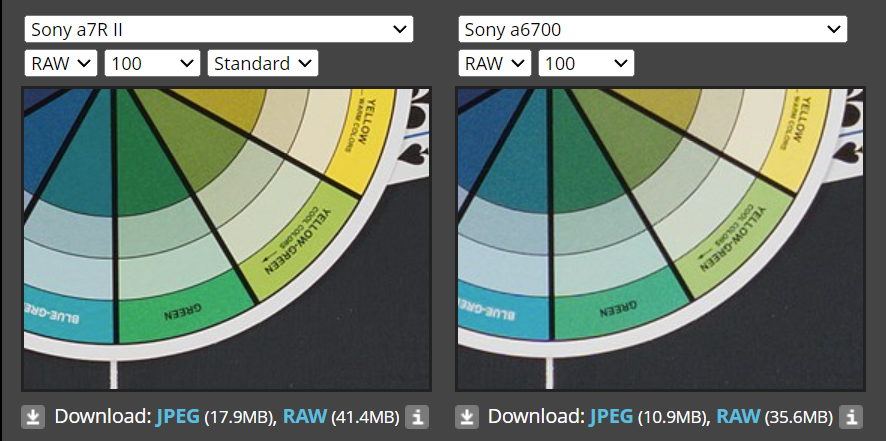Click the Sony a6700 comparison image
886x441 pixels.
(x=661, y=238)
